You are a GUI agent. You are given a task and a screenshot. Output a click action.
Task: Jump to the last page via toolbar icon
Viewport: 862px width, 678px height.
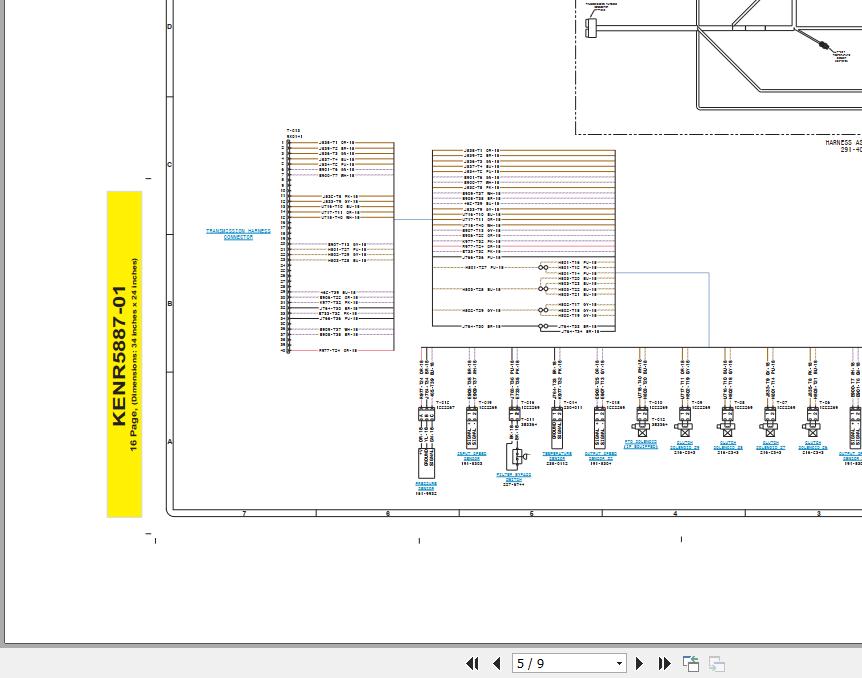pos(664,663)
